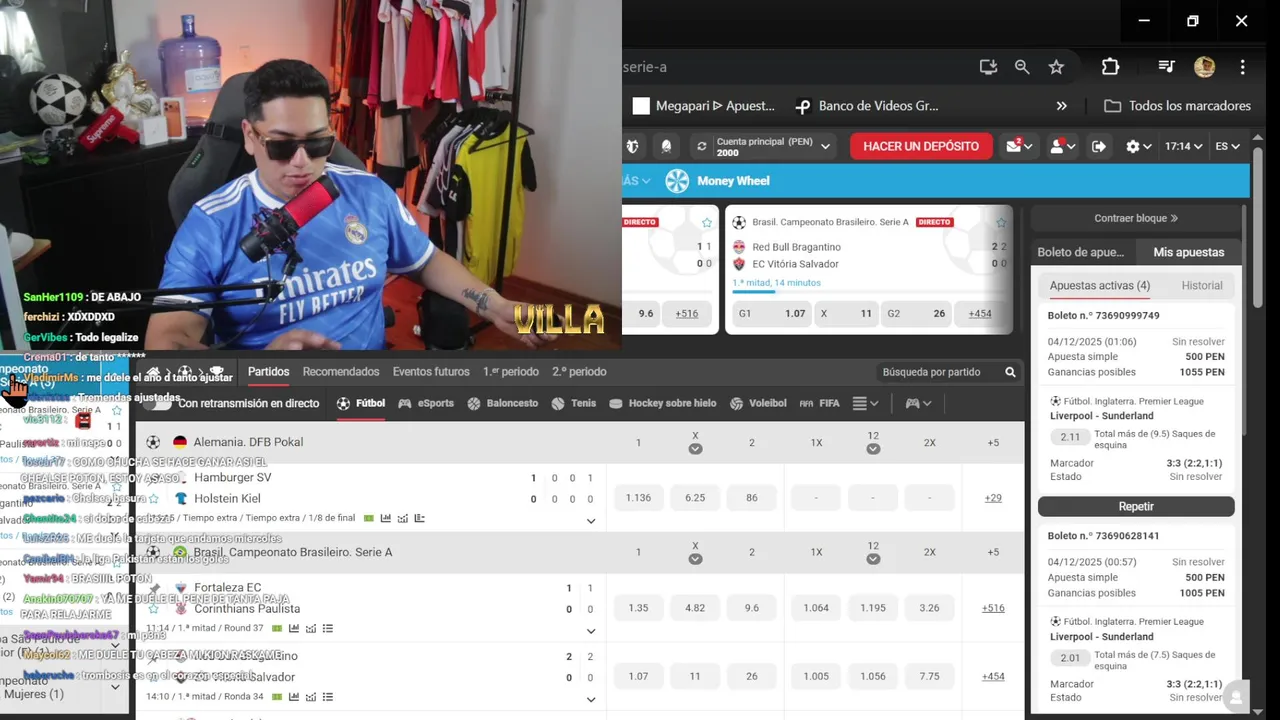Open the more sports list dropdown

(x=866, y=404)
